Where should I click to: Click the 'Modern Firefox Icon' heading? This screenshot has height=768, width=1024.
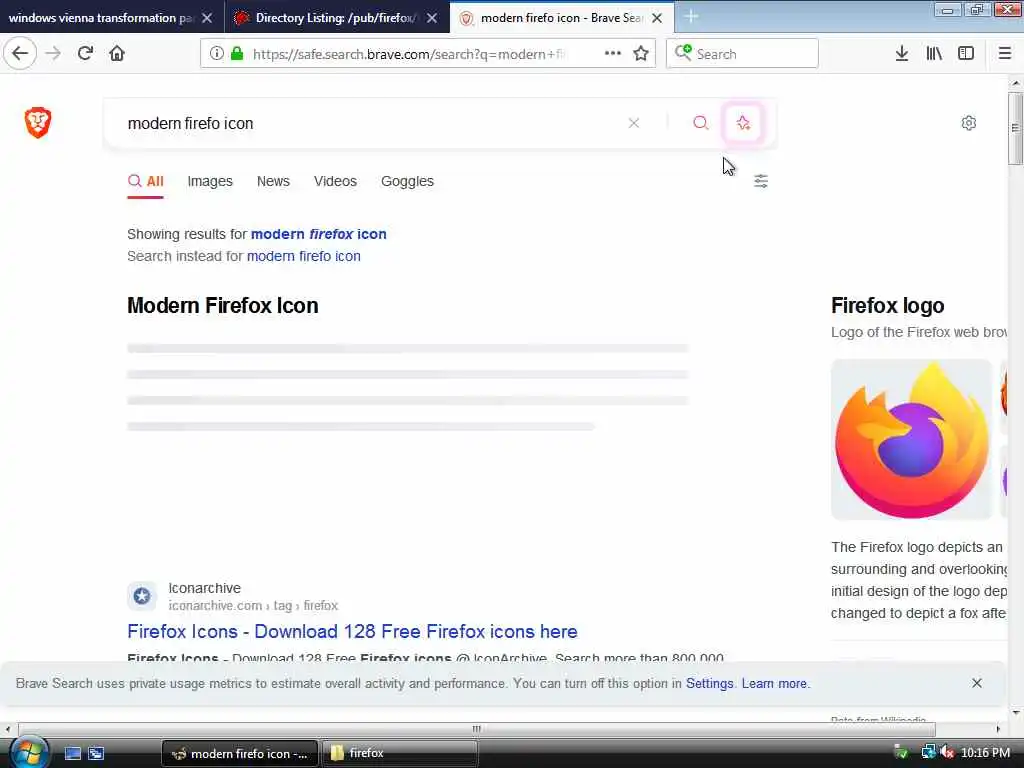pyautogui.click(x=223, y=306)
